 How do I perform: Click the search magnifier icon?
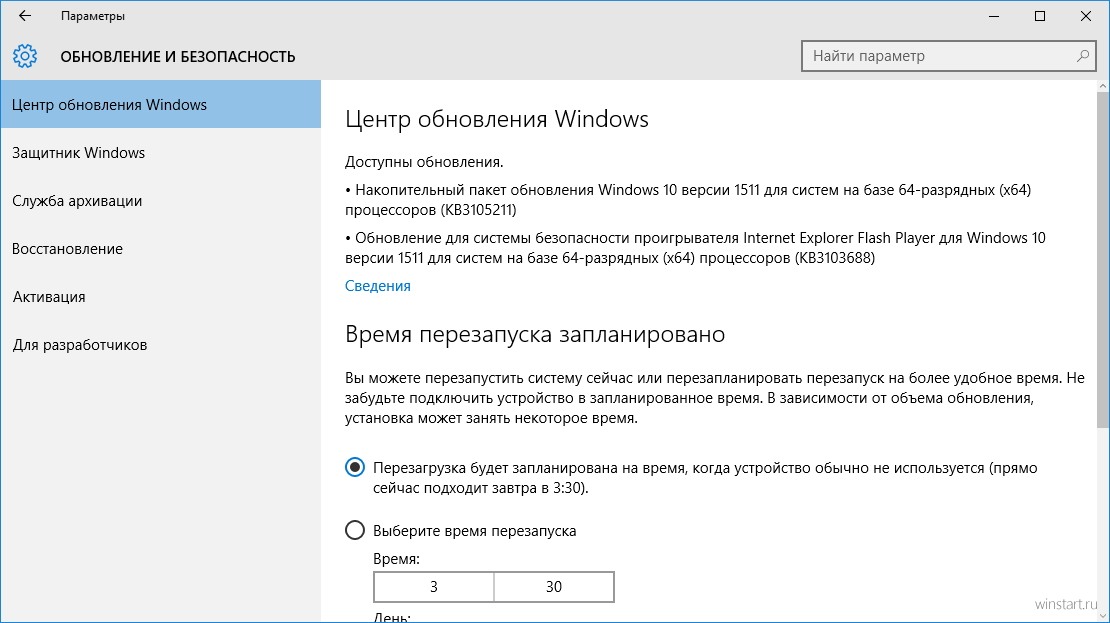(1082, 56)
